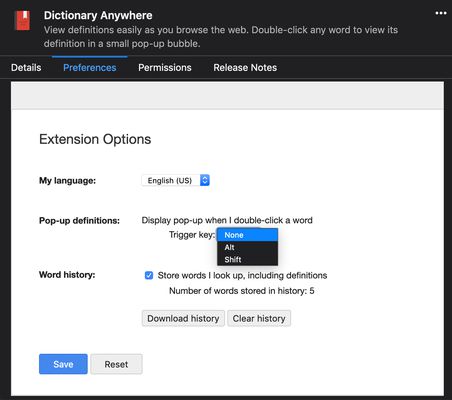Select the Preferences tab
Viewport: 452px width, 400px height.
click(x=90, y=68)
